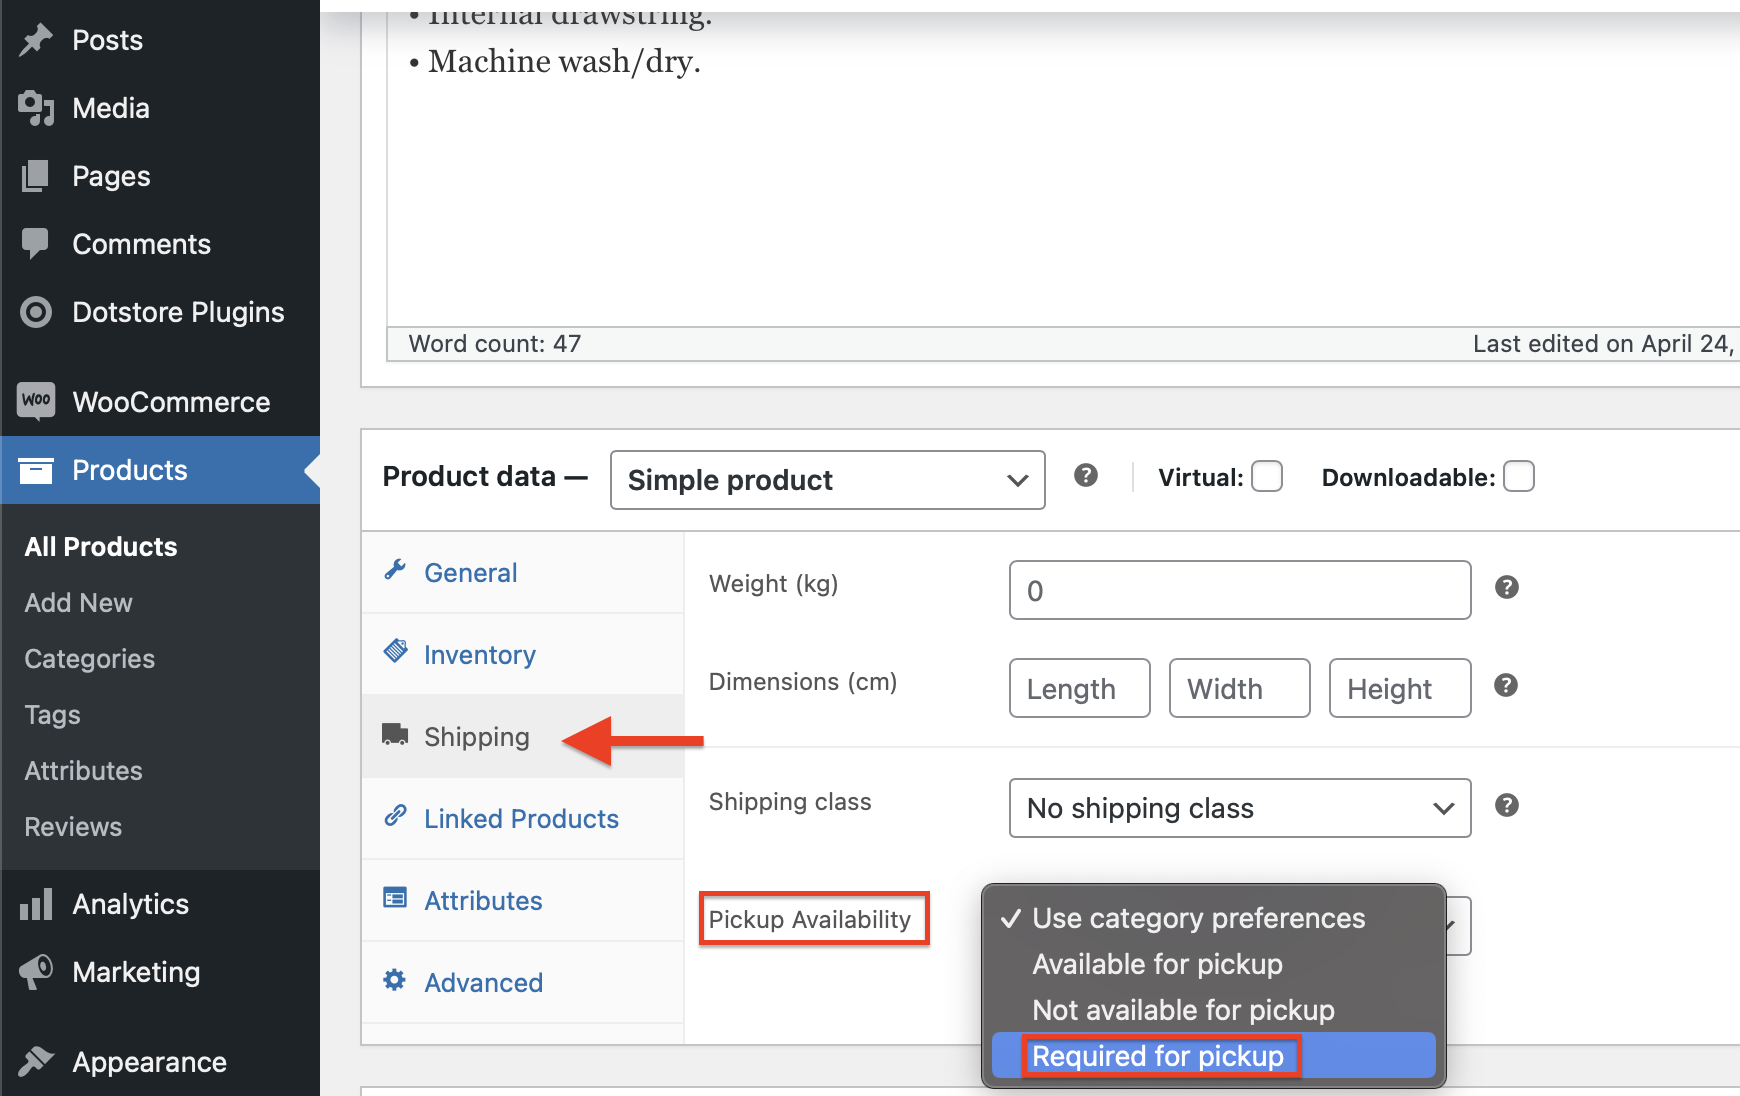Click the Shipping truck icon
The image size is (1740, 1096).
394,735
